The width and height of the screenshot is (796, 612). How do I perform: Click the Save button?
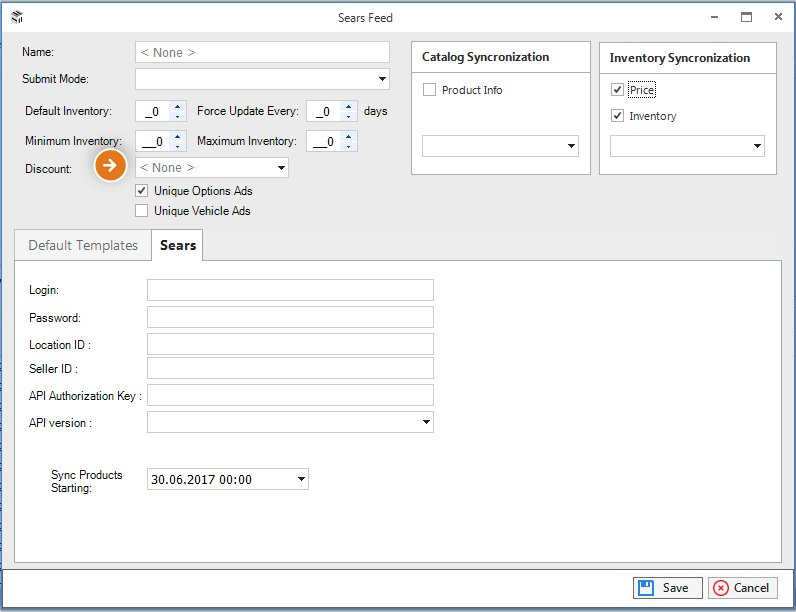click(668, 588)
